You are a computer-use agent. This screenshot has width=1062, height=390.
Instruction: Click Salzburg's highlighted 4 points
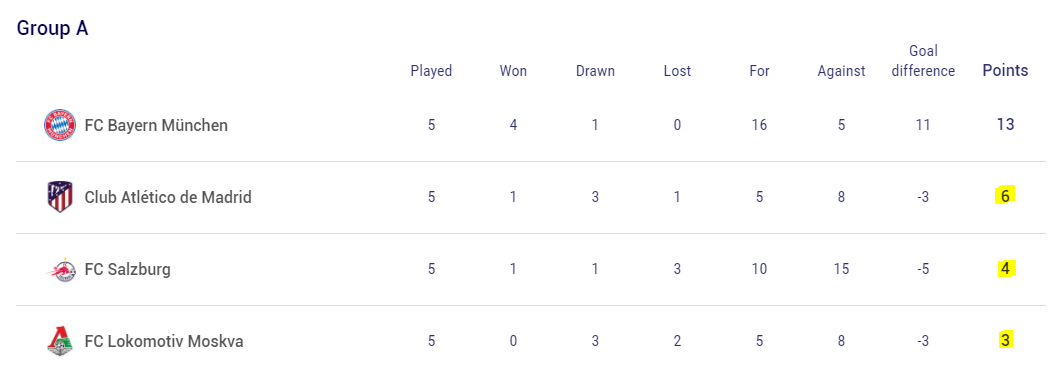[x=1005, y=269]
